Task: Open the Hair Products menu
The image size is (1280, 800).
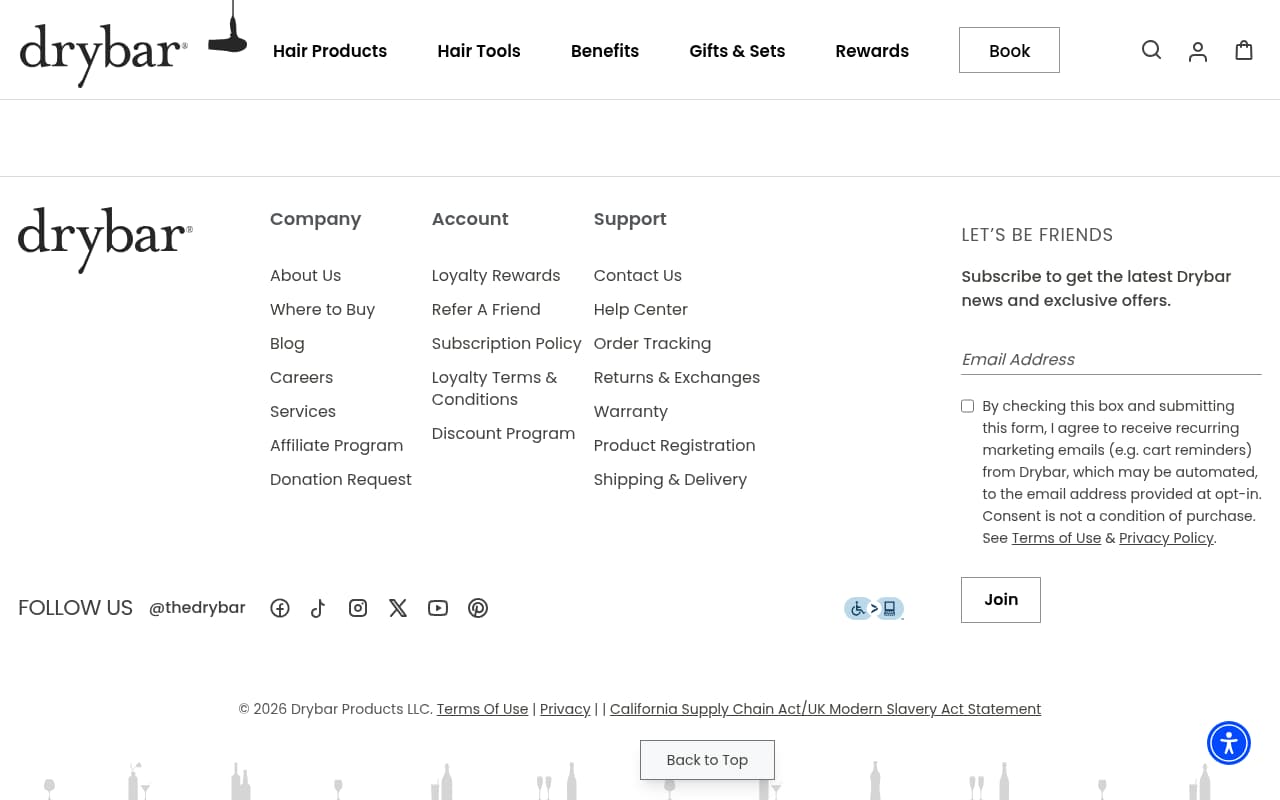Action: click(x=330, y=51)
